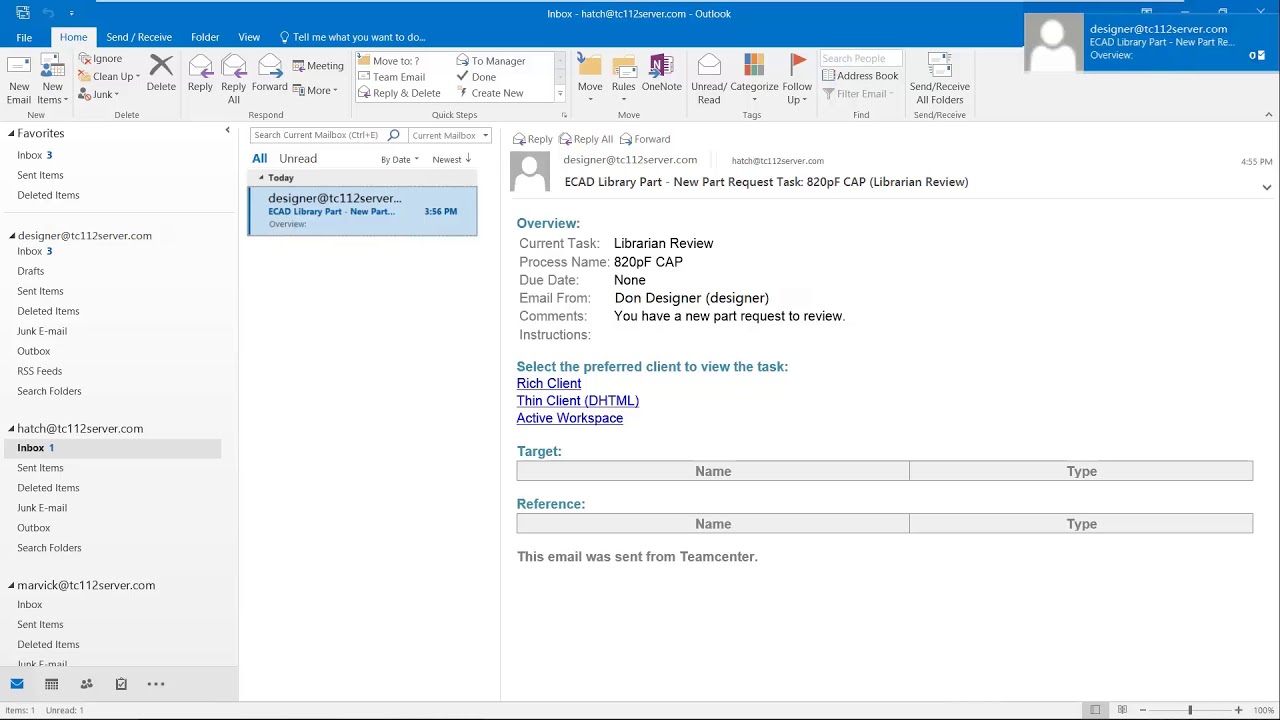The height and width of the screenshot is (720, 1280).
Task: Expand the message header chevron
Action: 1266,188
